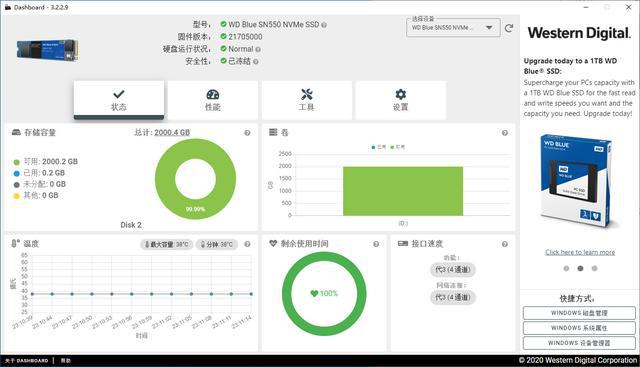
Task: Click the help icon in the 存储容量 panel
Action: 247,133
